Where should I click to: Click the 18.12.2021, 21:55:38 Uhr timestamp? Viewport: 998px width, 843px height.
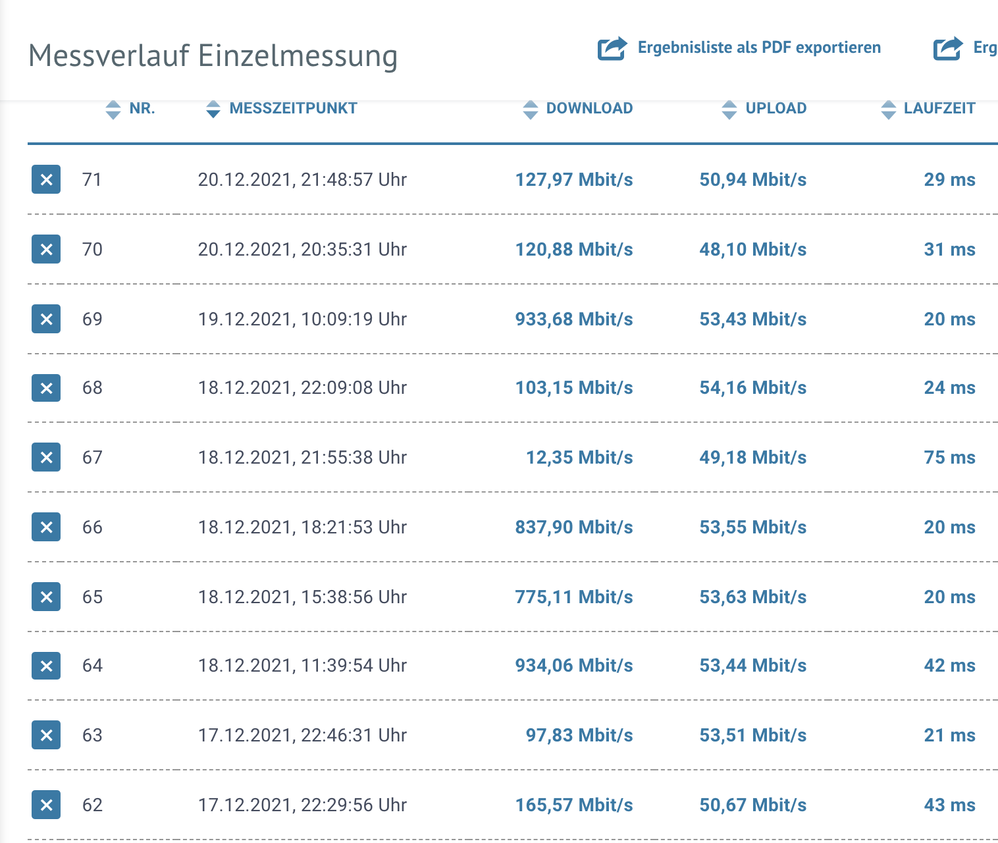point(302,457)
